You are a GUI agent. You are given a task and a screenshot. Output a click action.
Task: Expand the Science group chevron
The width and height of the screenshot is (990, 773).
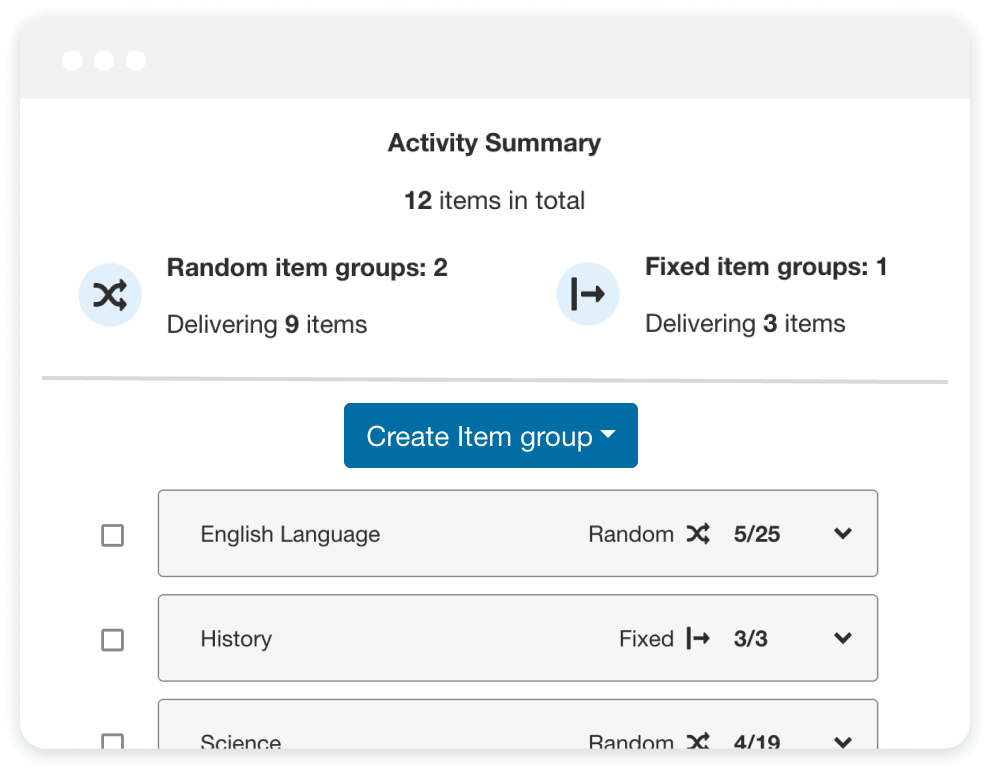(x=843, y=742)
